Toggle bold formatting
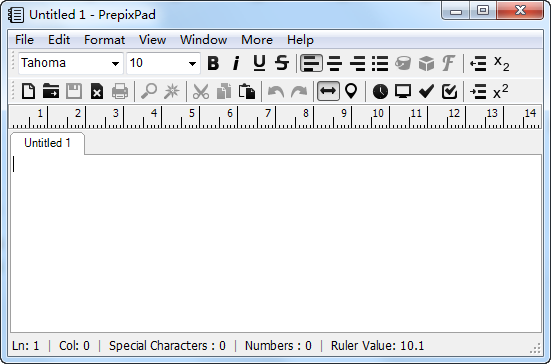 pyautogui.click(x=213, y=63)
